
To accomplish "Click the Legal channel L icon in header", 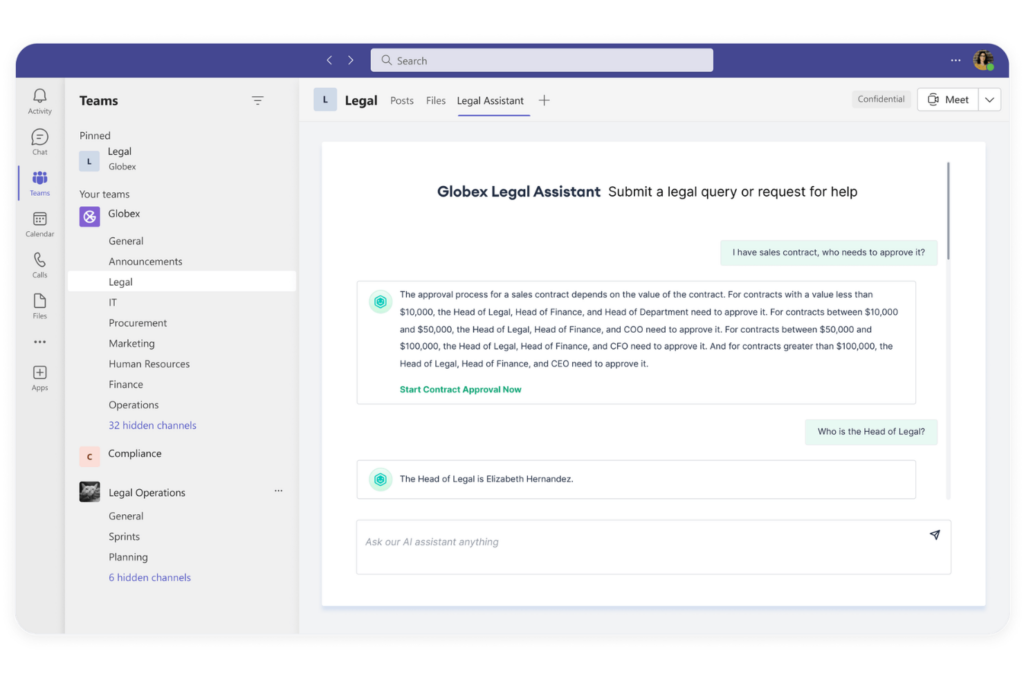I will click(325, 100).
